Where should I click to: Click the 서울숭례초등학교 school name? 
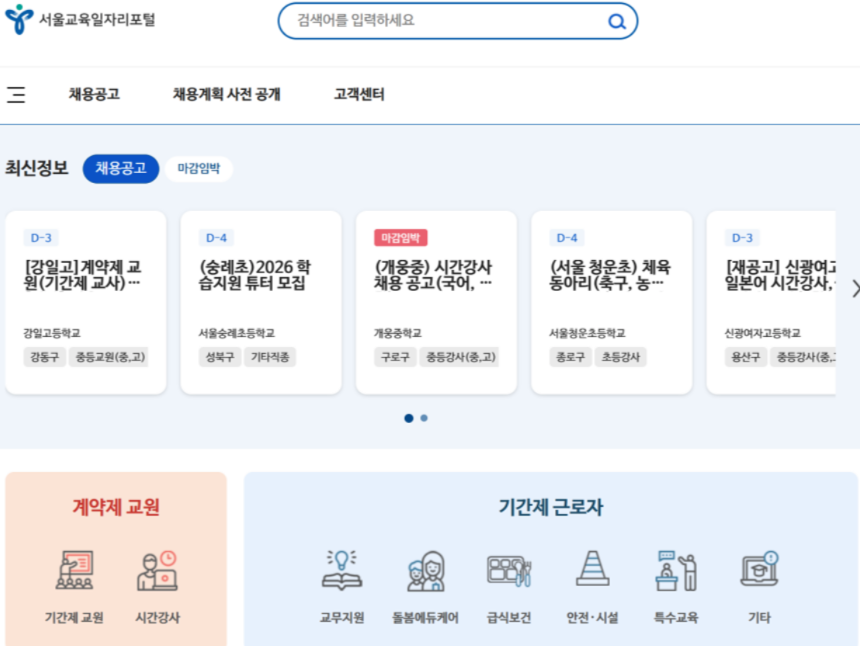(x=237, y=333)
